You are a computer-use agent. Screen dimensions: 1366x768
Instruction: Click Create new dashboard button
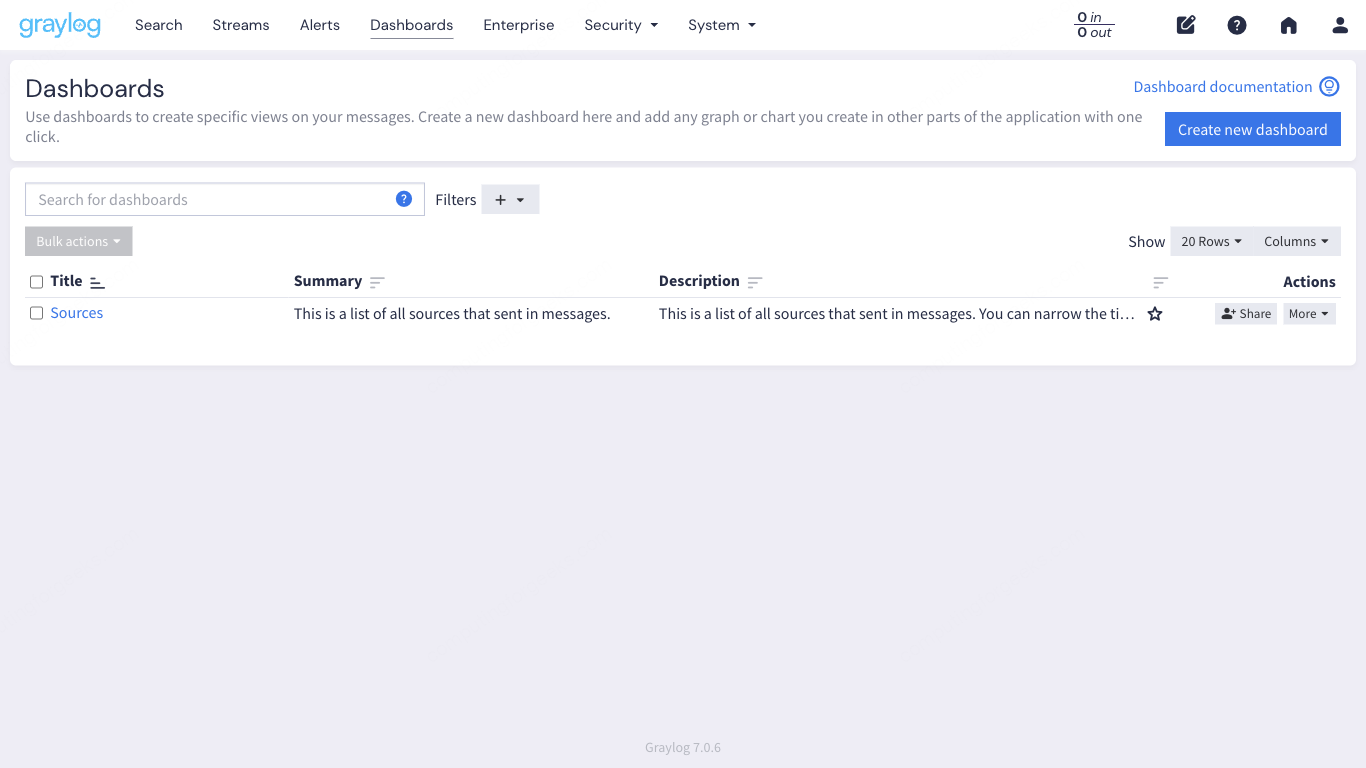1252,129
